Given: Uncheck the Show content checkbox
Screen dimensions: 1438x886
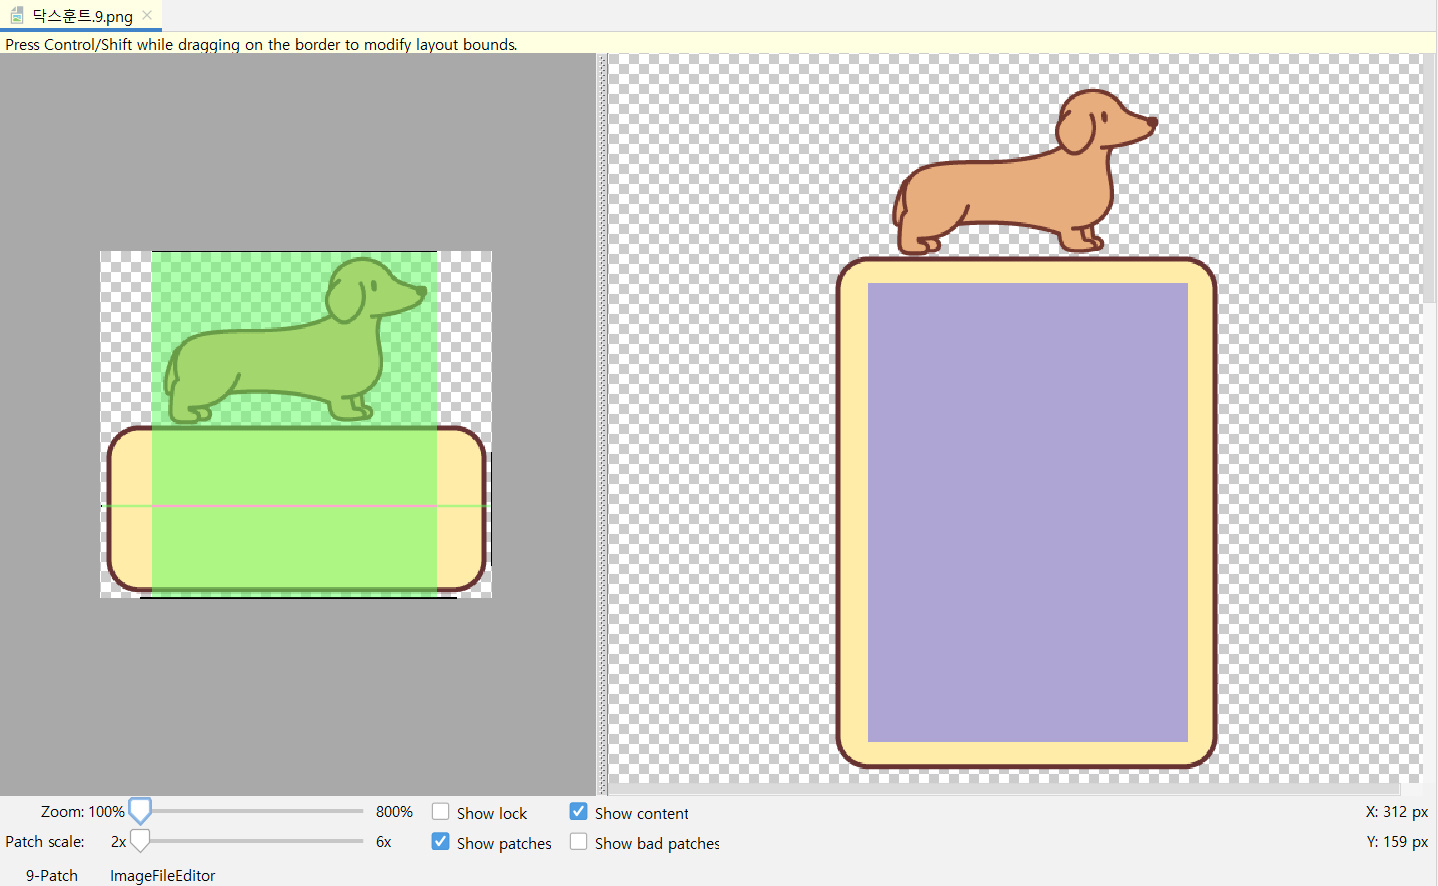Looking at the screenshot, I should pyautogui.click(x=578, y=812).
